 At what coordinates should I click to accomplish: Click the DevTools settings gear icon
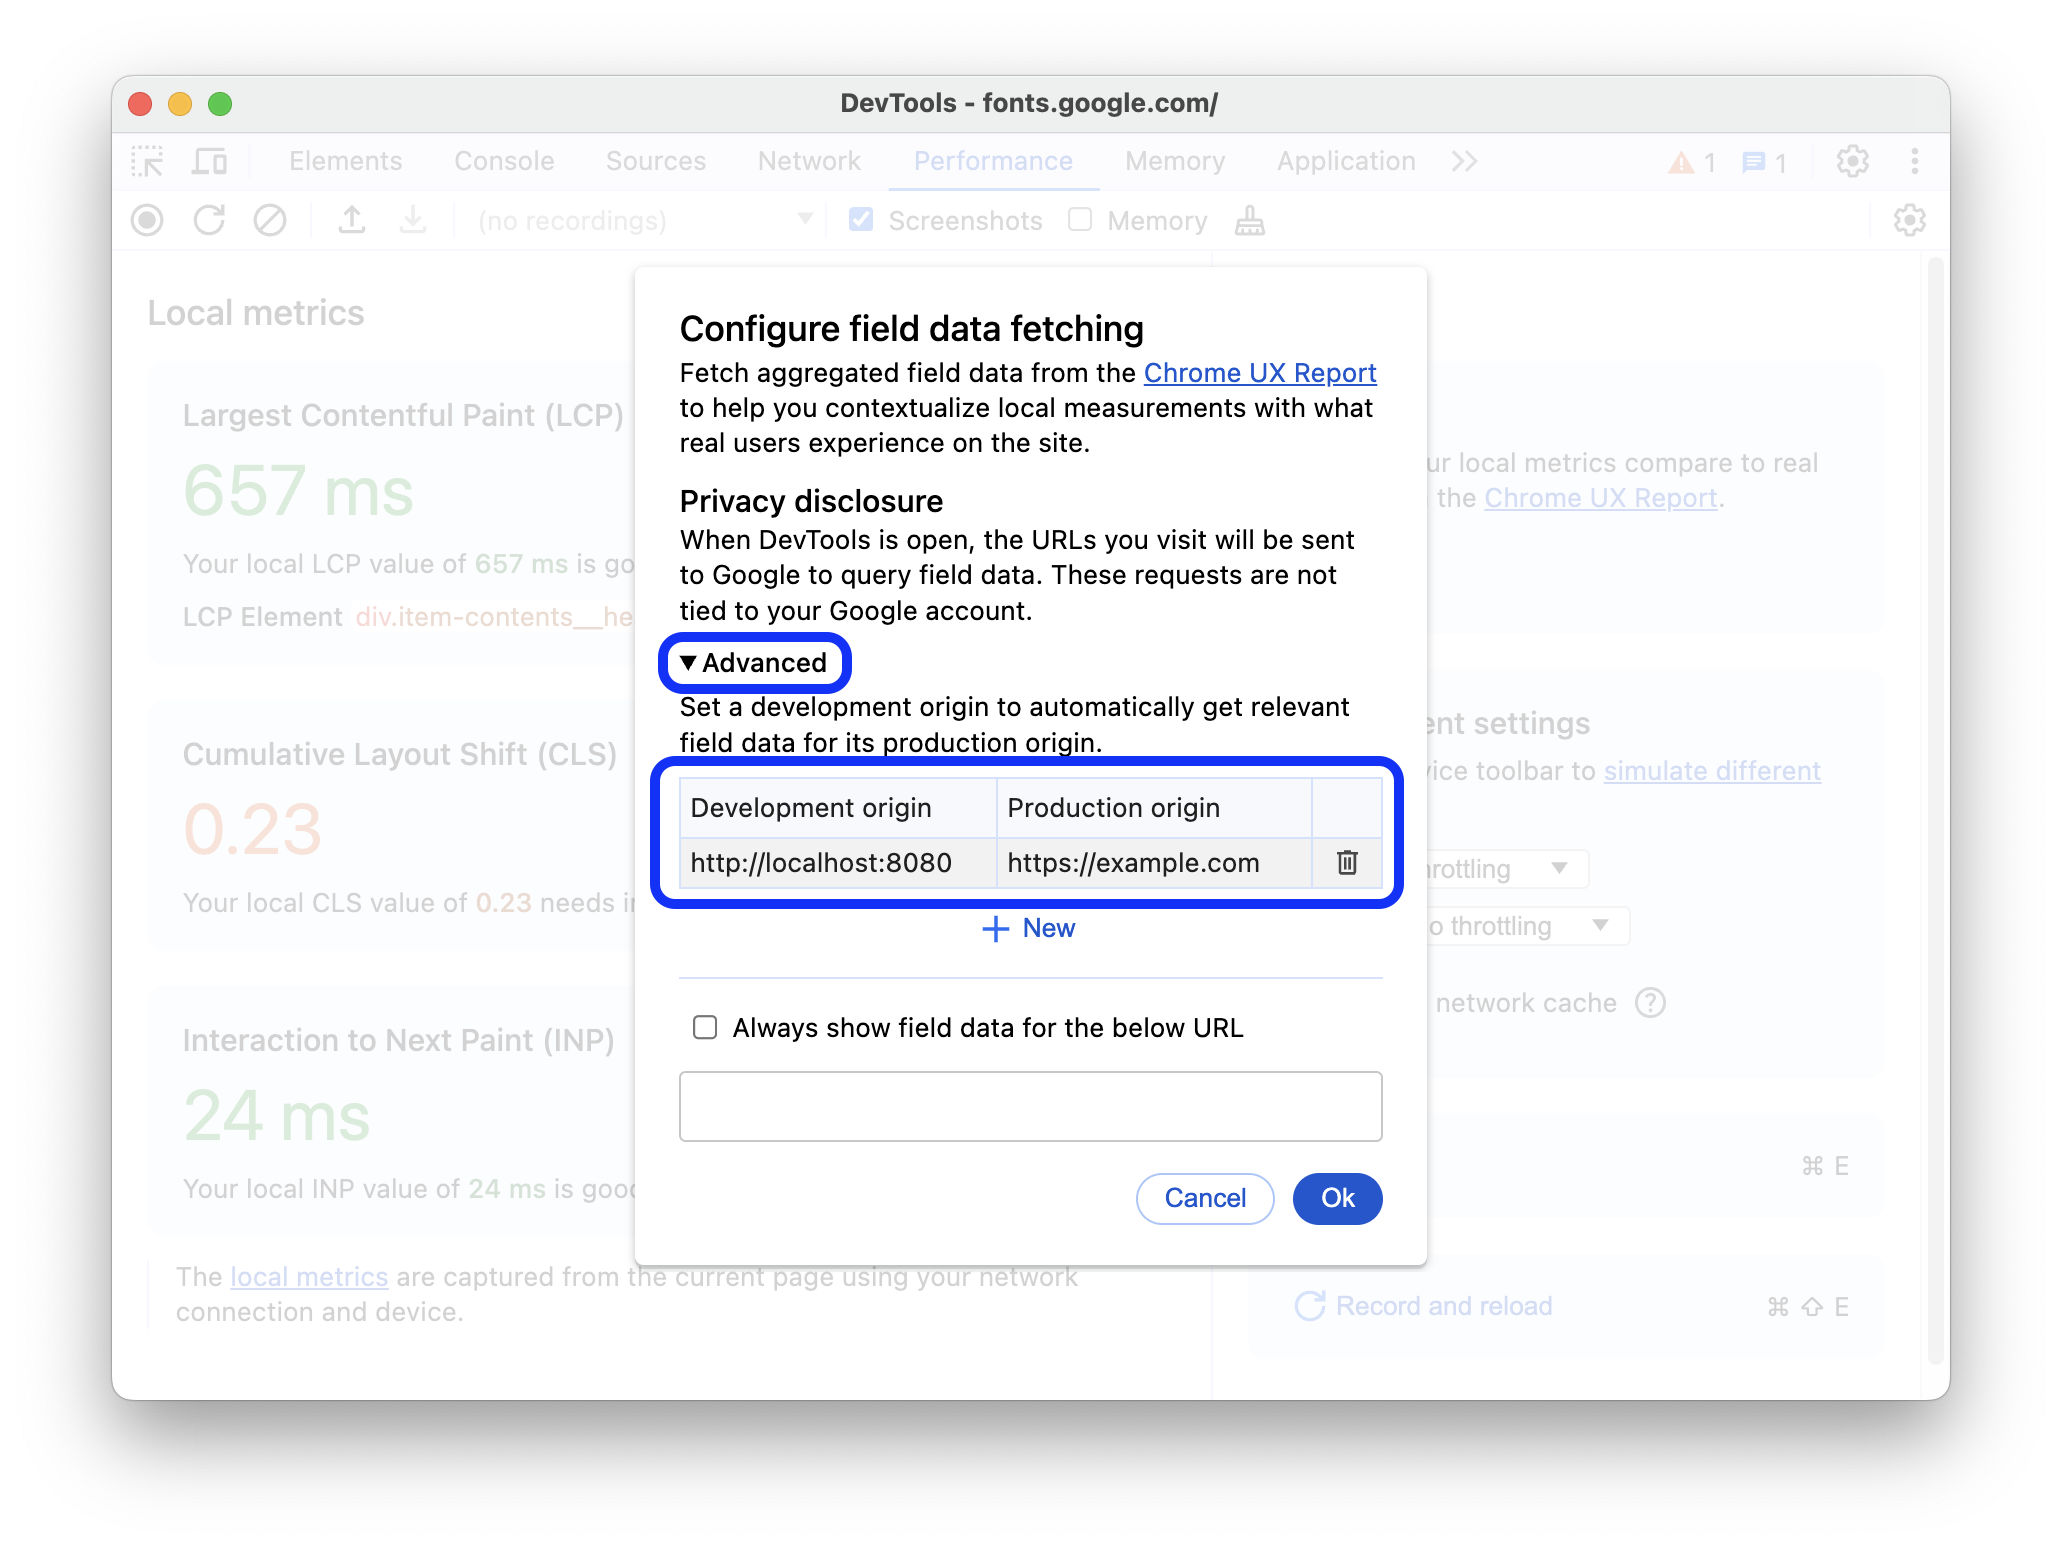point(1851,161)
